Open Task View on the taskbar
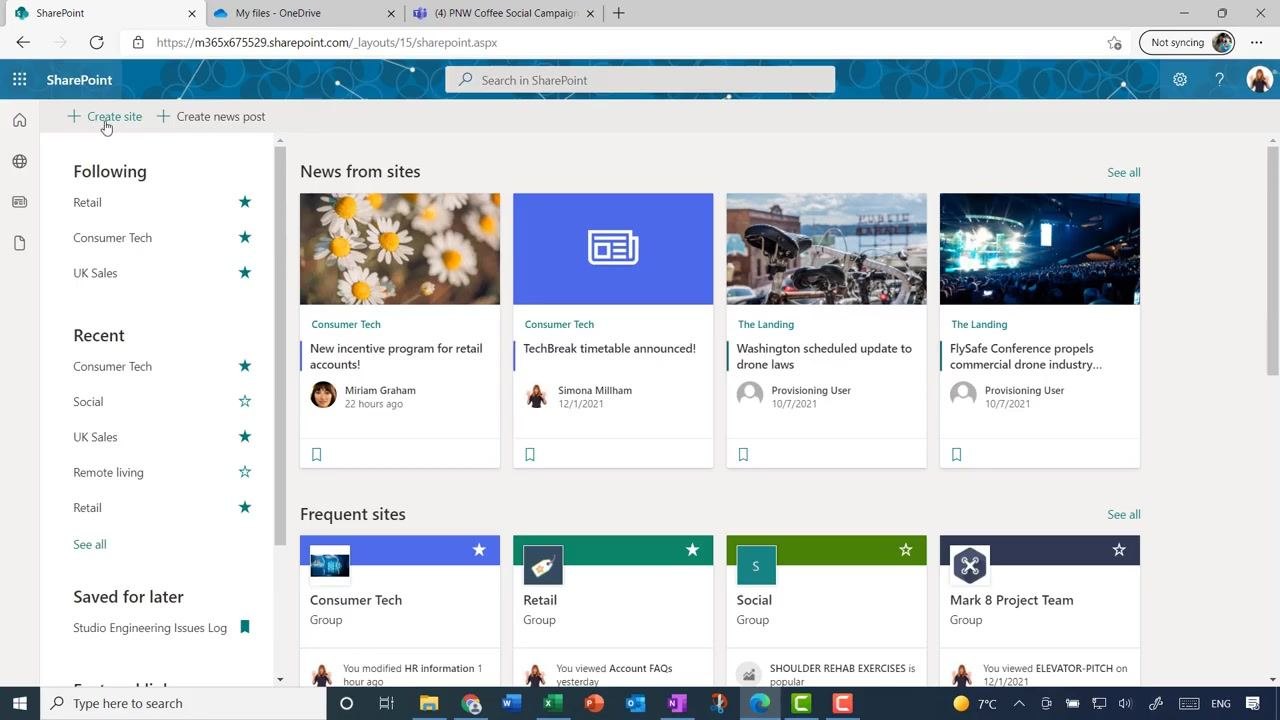 tap(386, 703)
